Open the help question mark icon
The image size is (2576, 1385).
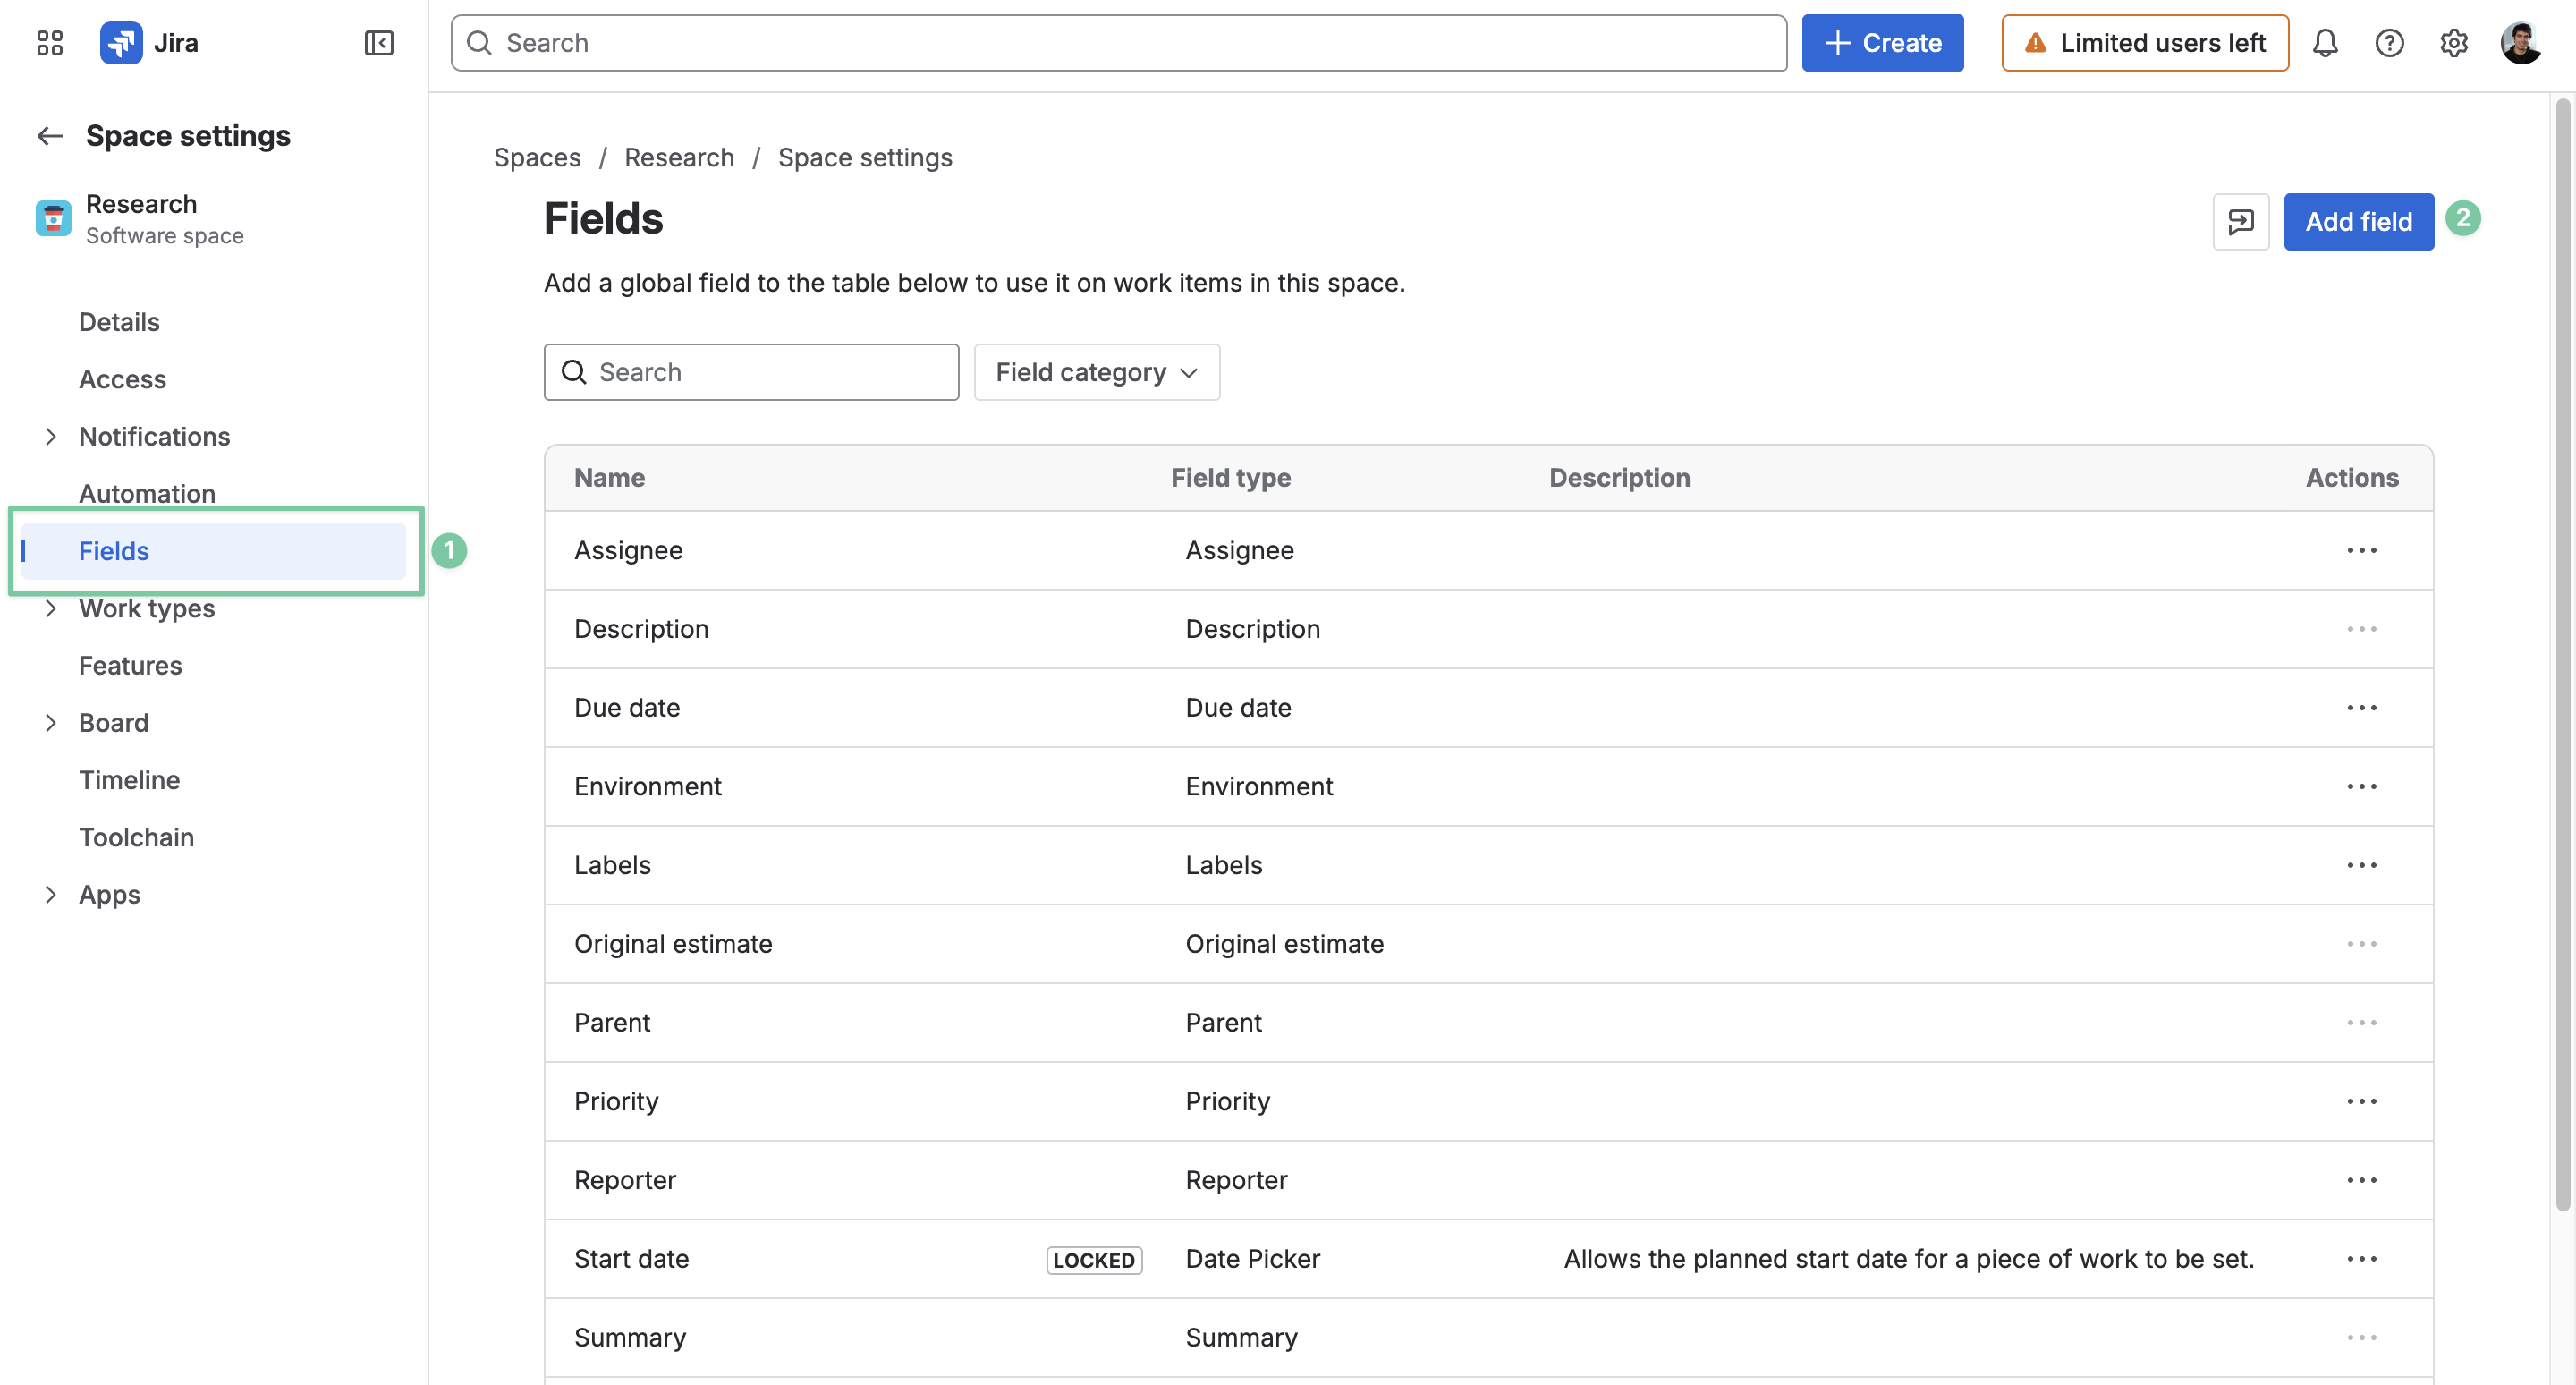[2389, 43]
